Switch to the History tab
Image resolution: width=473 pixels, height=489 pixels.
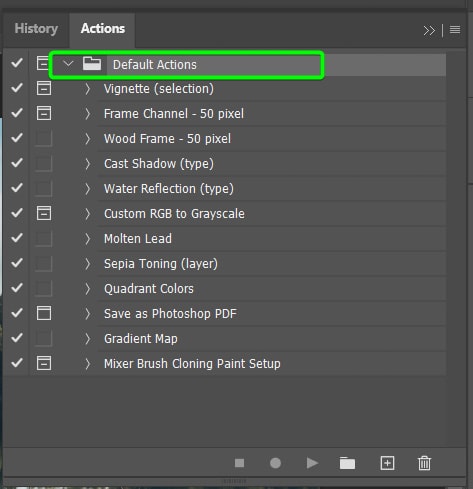36,29
